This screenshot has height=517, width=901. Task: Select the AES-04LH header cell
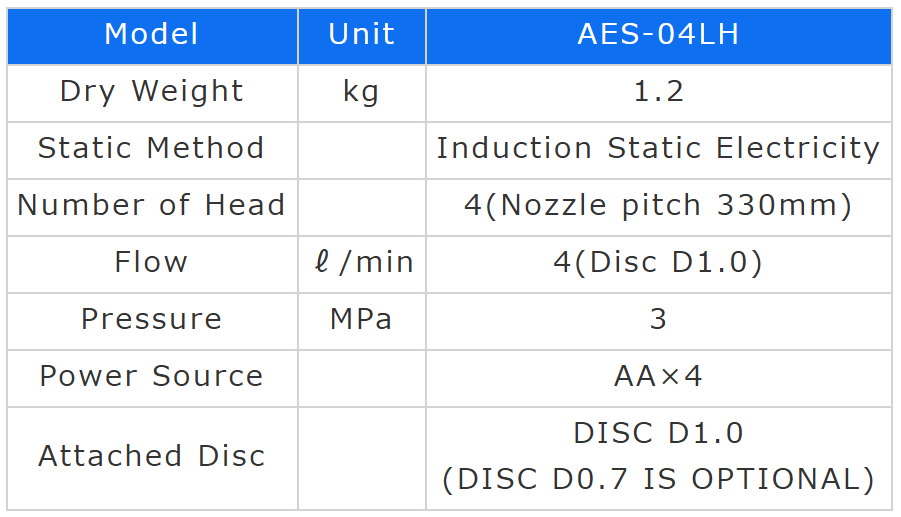pos(658,35)
